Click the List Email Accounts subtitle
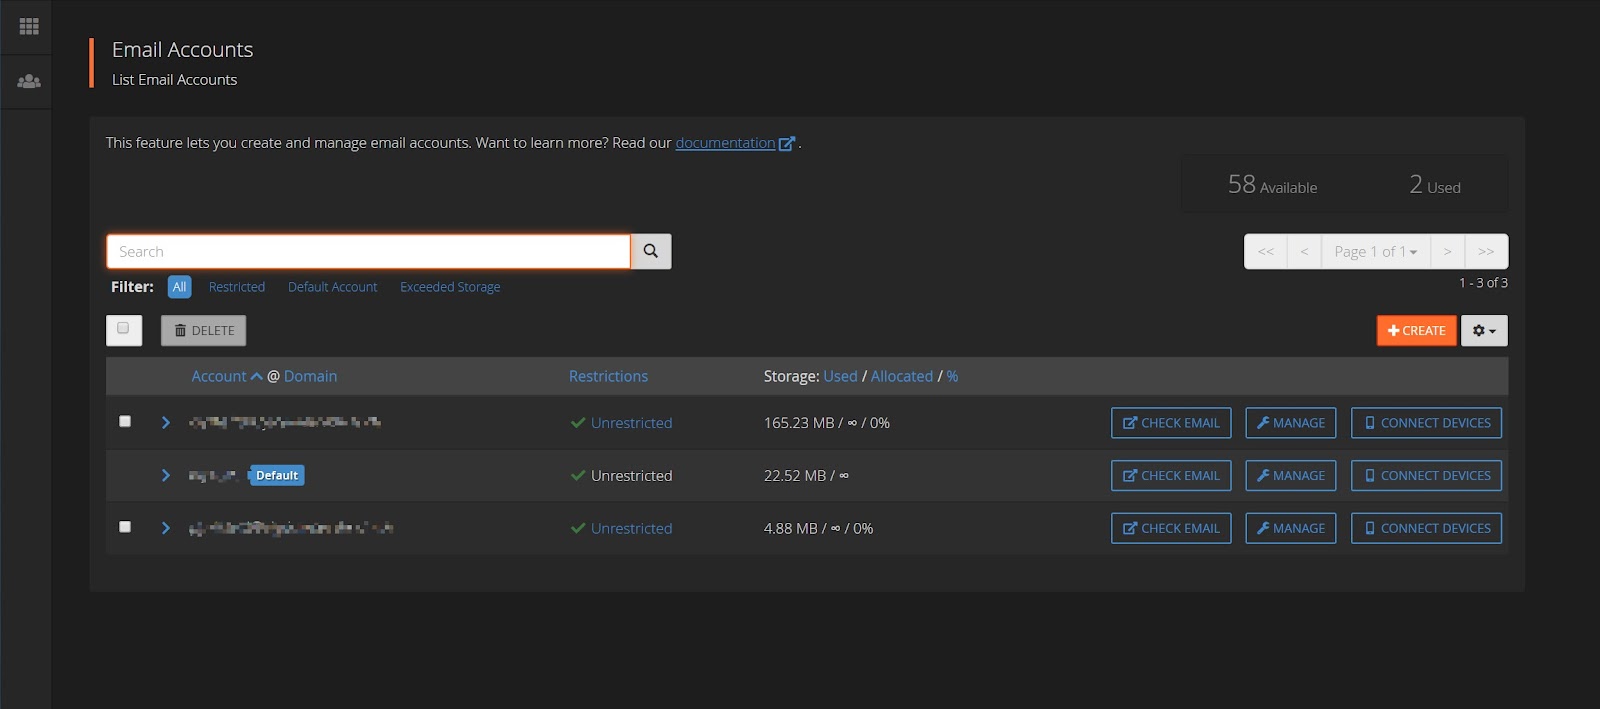The image size is (1600, 709). (174, 80)
